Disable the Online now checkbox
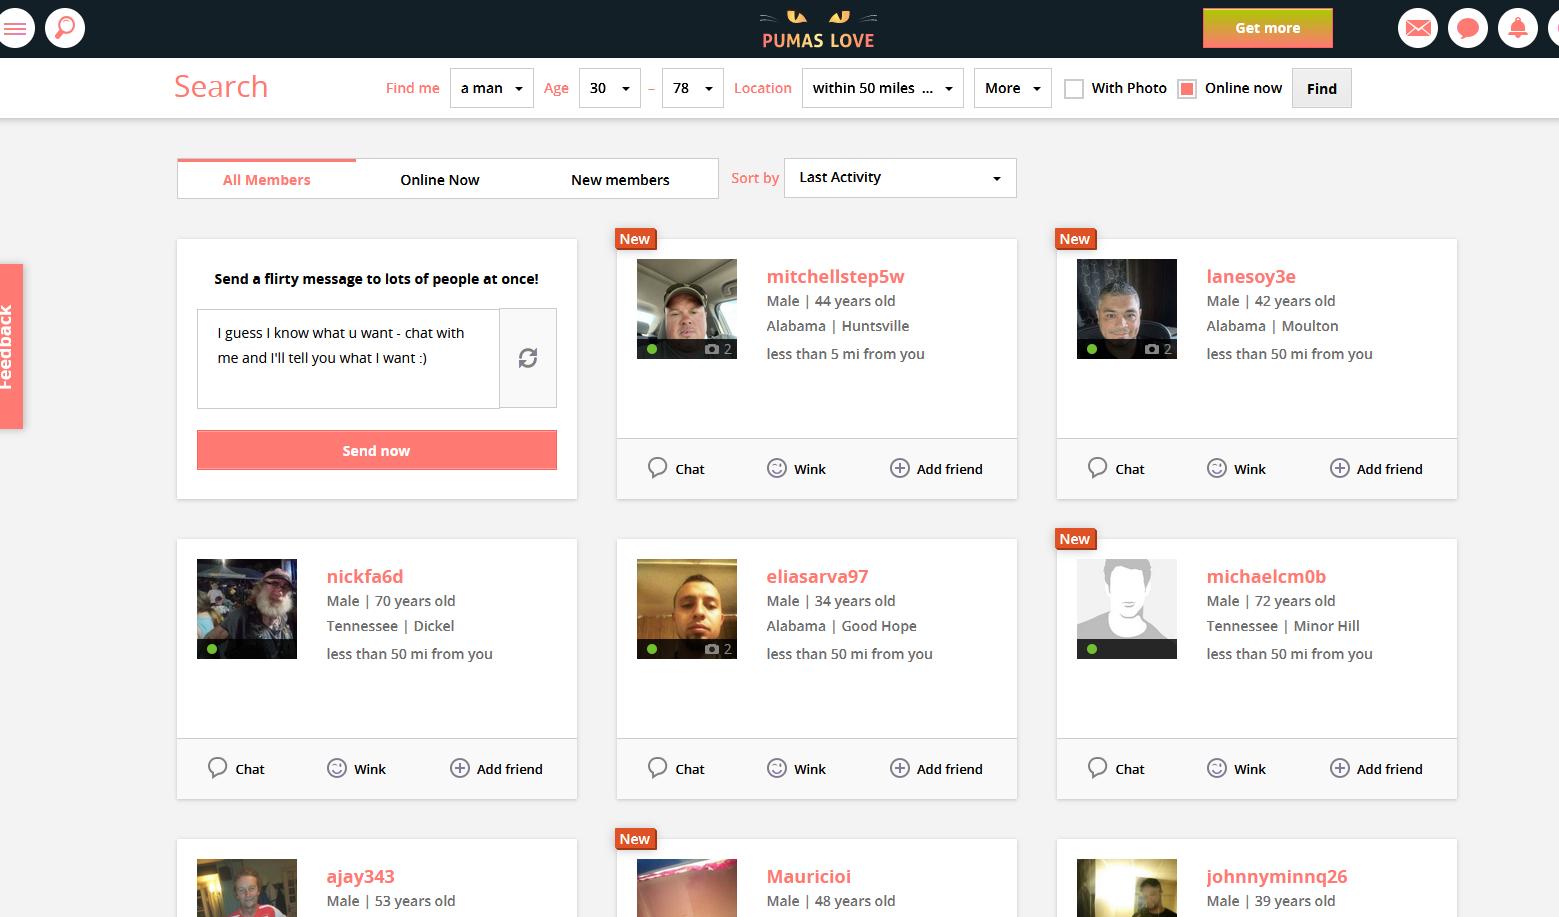Viewport: 1559px width, 917px height. 1186,88
